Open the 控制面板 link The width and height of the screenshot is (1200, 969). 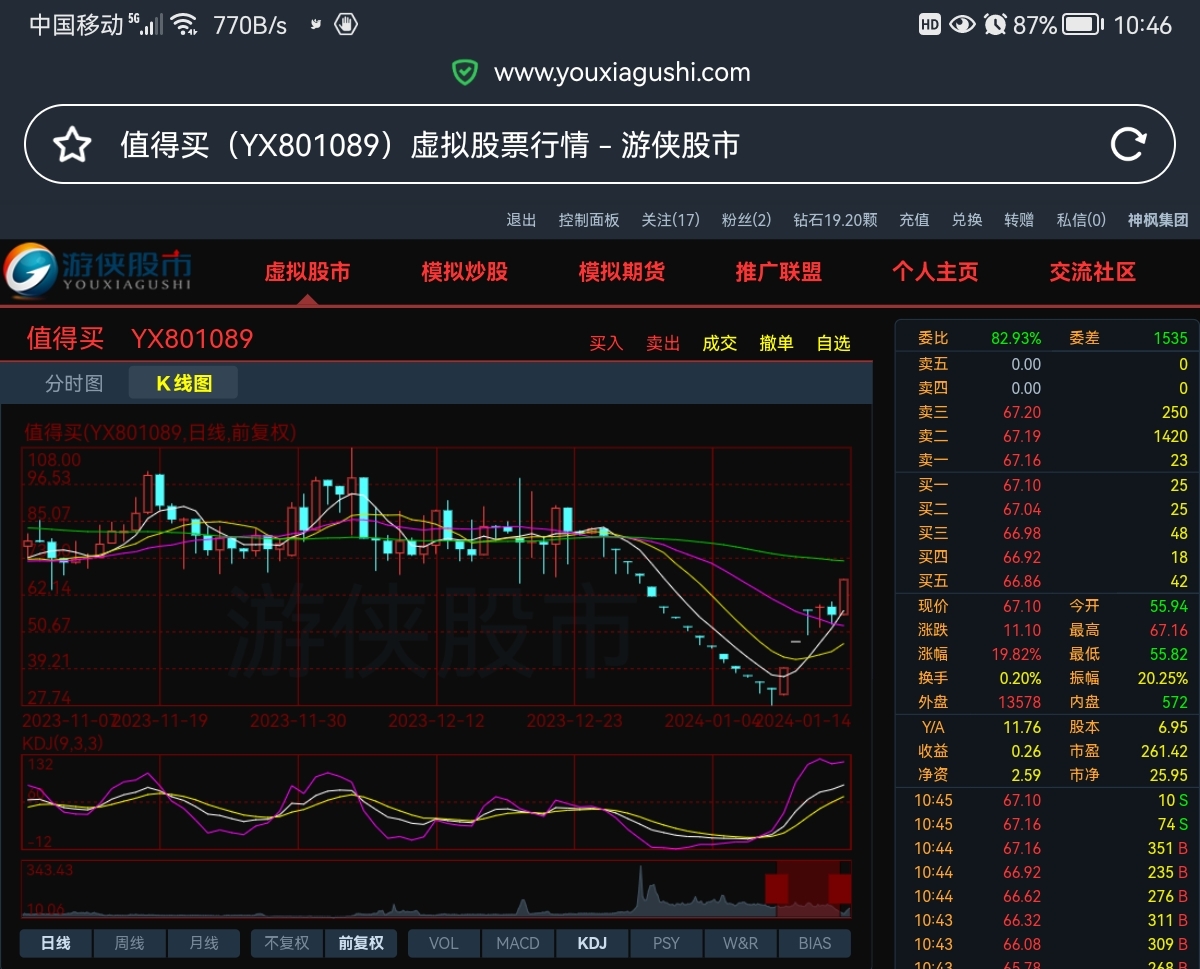(x=589, y=220)
